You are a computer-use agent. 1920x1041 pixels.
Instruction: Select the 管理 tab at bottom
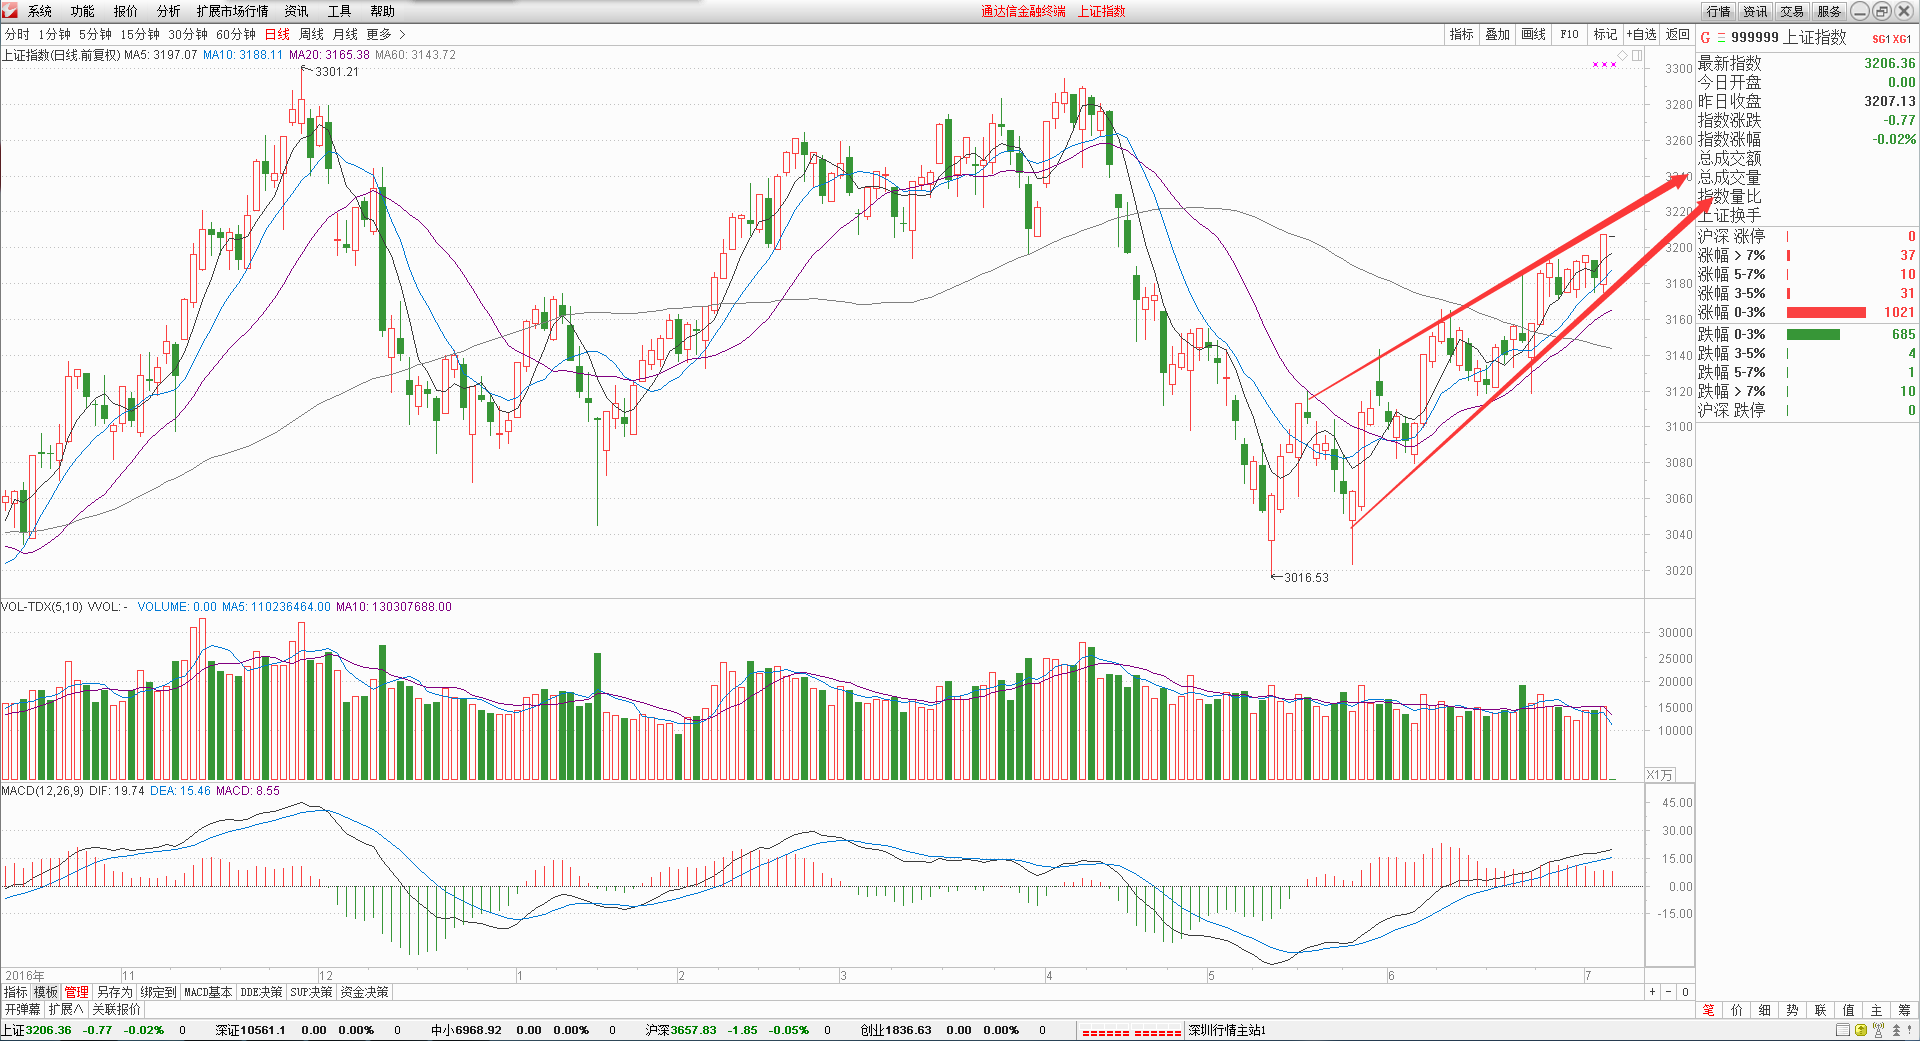(77, 992)
